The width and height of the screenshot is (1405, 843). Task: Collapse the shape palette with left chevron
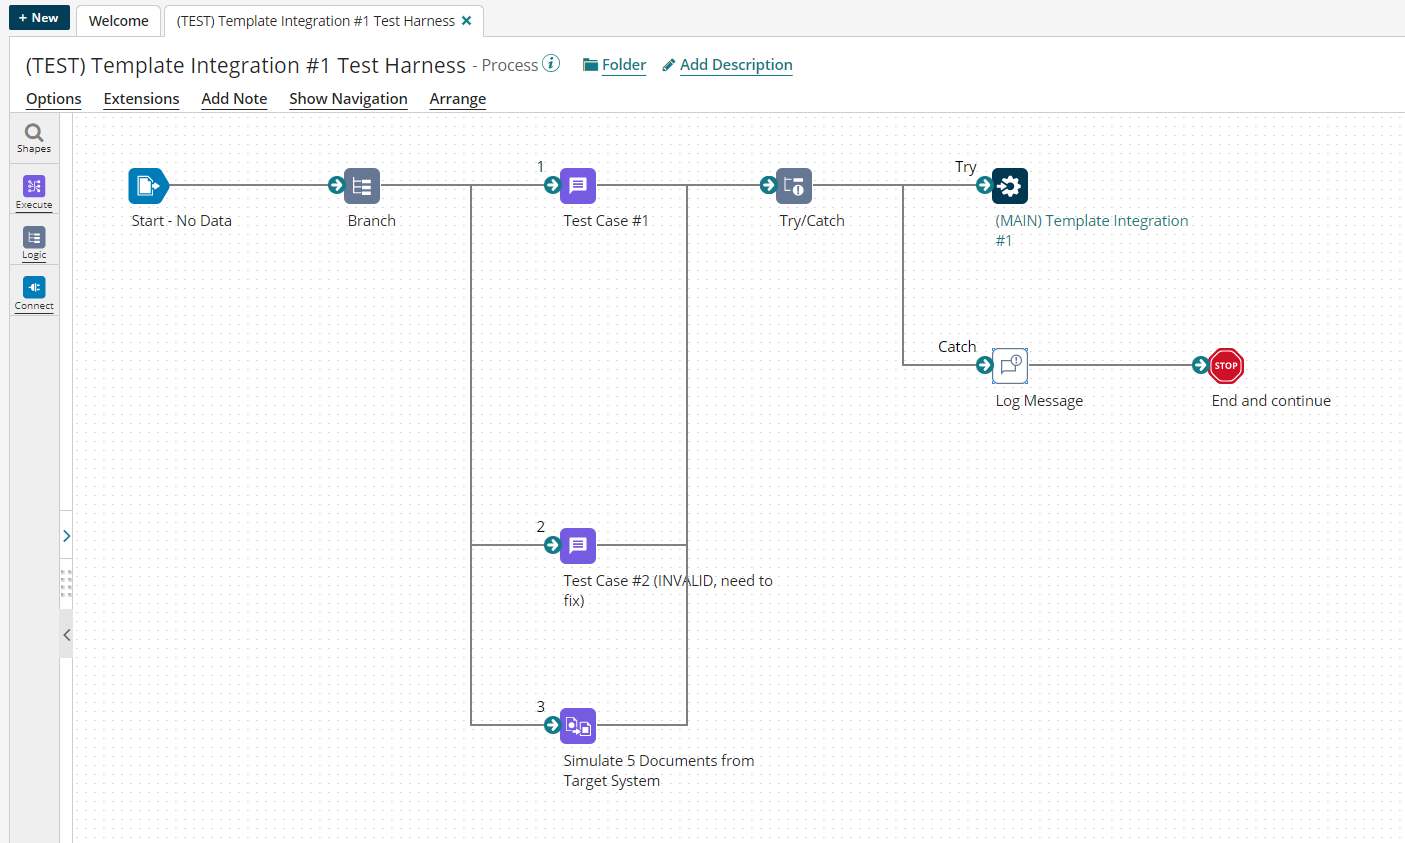pyautogui.click(x=67, y=635)
